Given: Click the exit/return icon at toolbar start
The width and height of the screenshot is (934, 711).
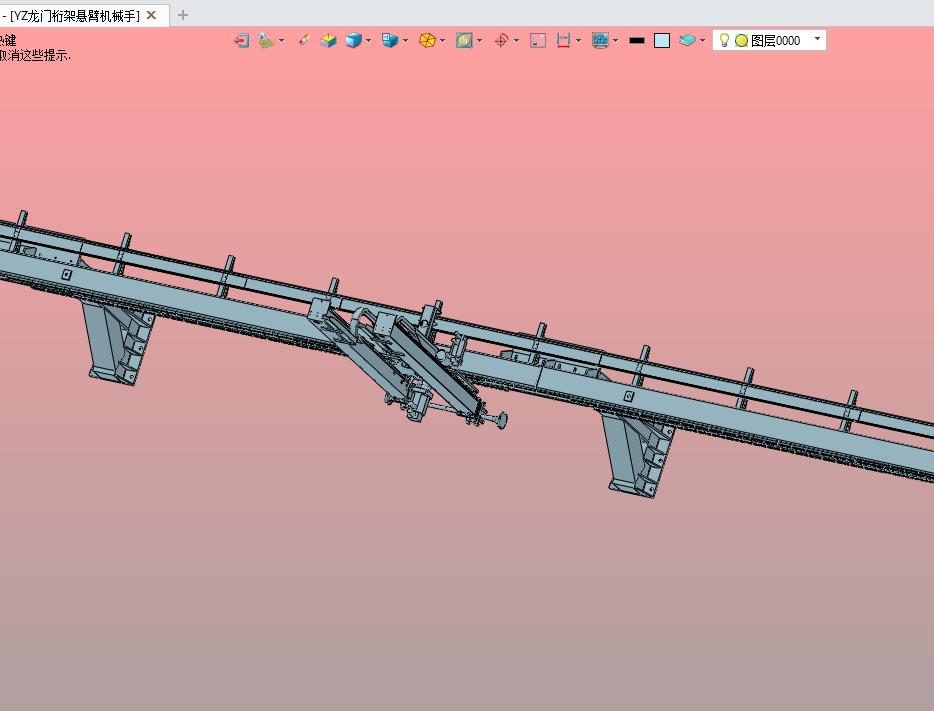Looking at the screenshot, I should (241, 41).
